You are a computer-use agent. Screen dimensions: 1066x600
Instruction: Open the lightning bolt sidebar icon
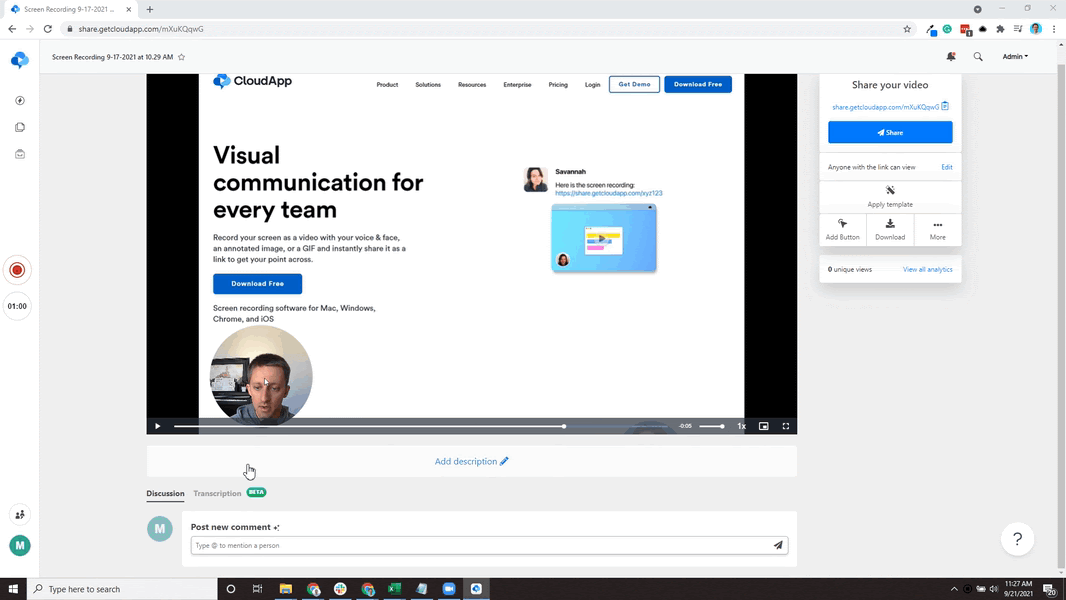coord(20,101)
